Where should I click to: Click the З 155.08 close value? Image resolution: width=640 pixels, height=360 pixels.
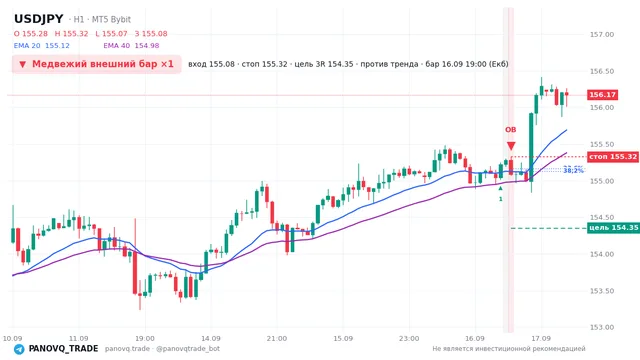[x=151, y=34]
